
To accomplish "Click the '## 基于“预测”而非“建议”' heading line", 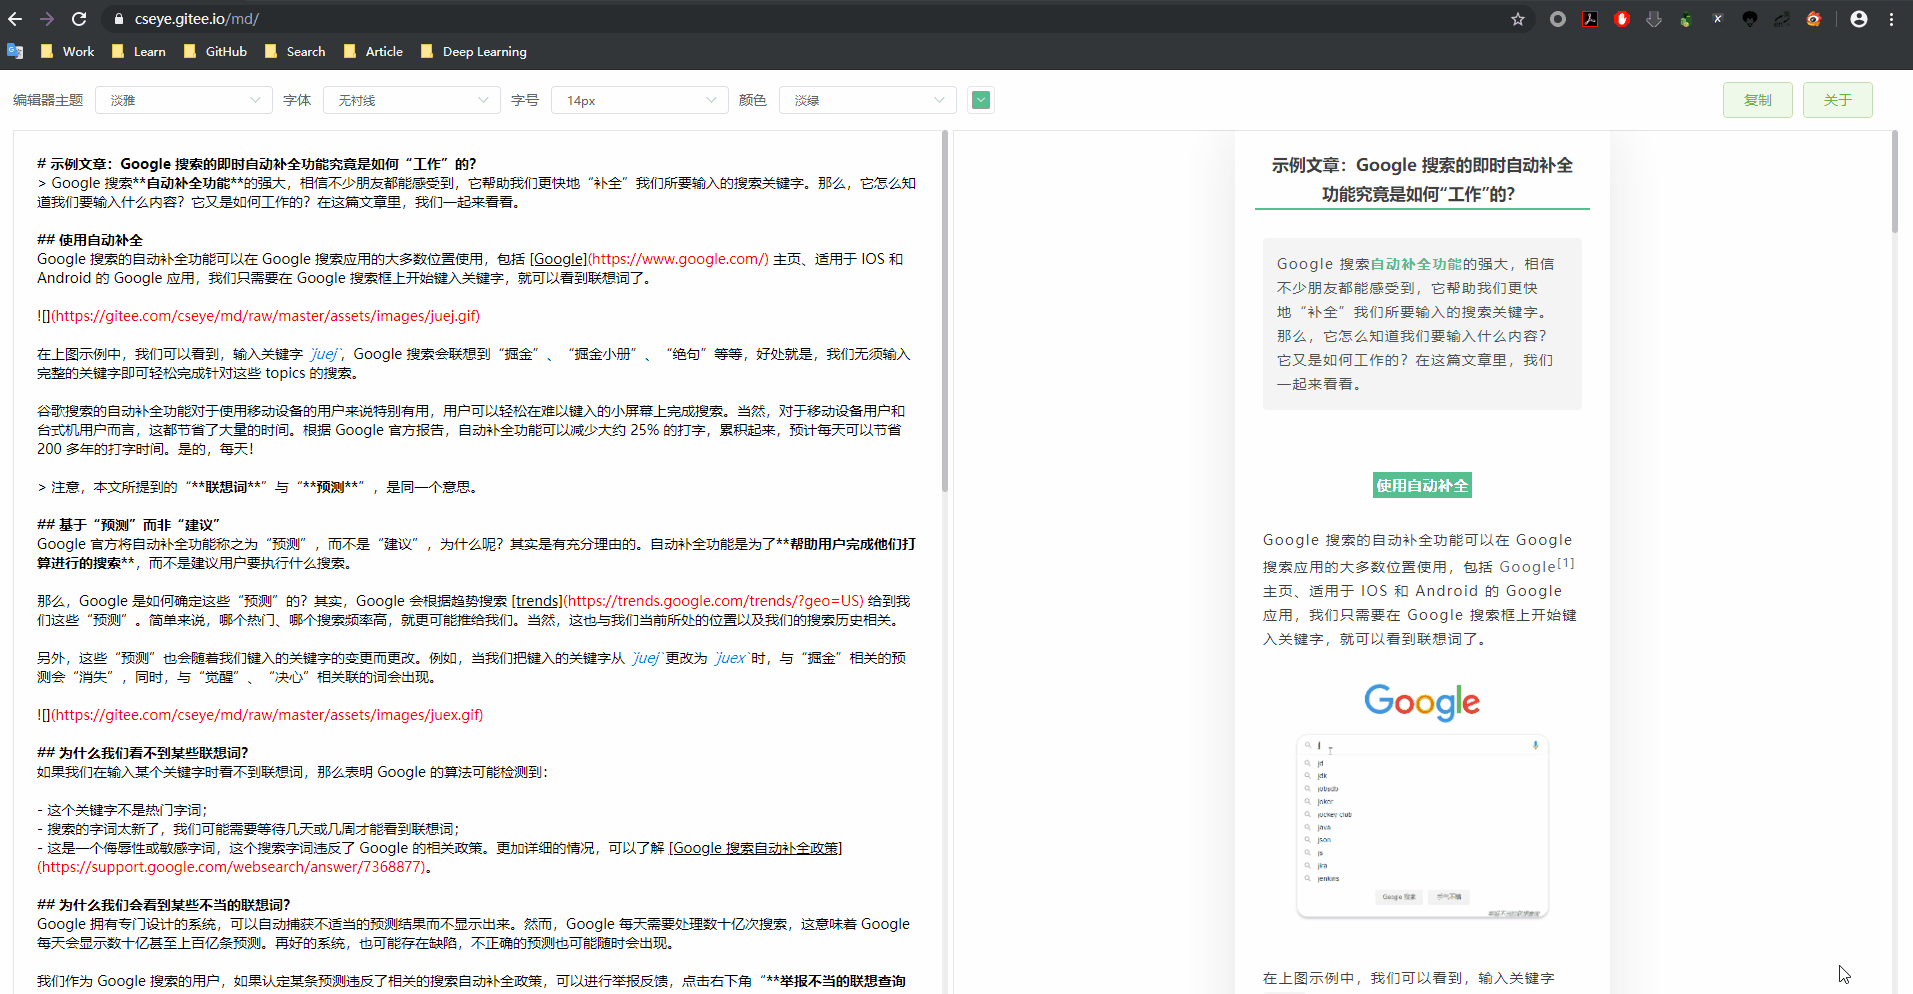I will (128, 525).
